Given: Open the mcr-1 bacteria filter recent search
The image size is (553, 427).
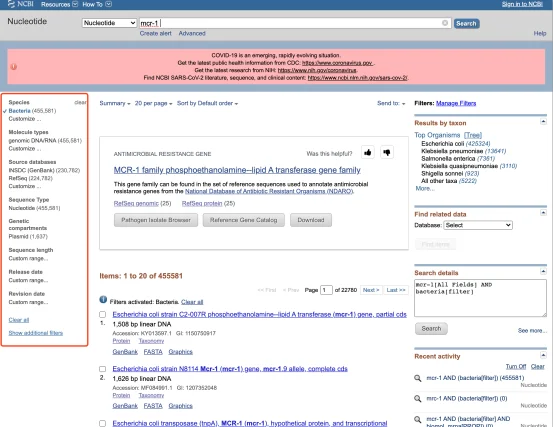Looking at the screenshot, I should click(x=475, y=378).
